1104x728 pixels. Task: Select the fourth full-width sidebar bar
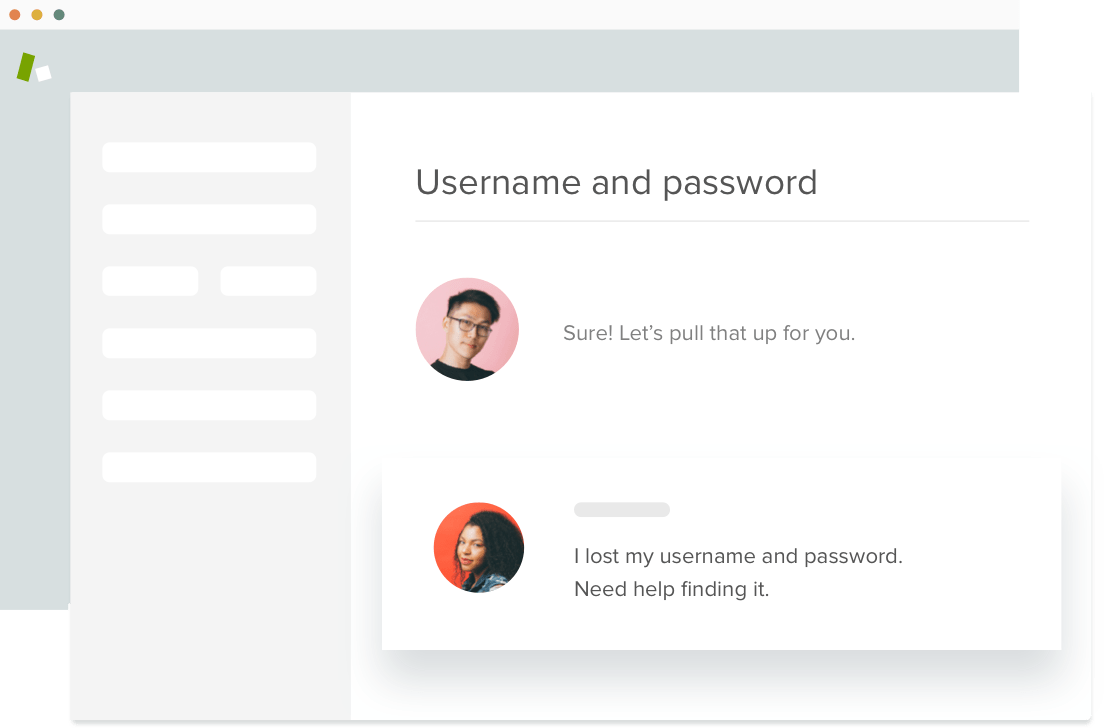click(x=209, y=343)
